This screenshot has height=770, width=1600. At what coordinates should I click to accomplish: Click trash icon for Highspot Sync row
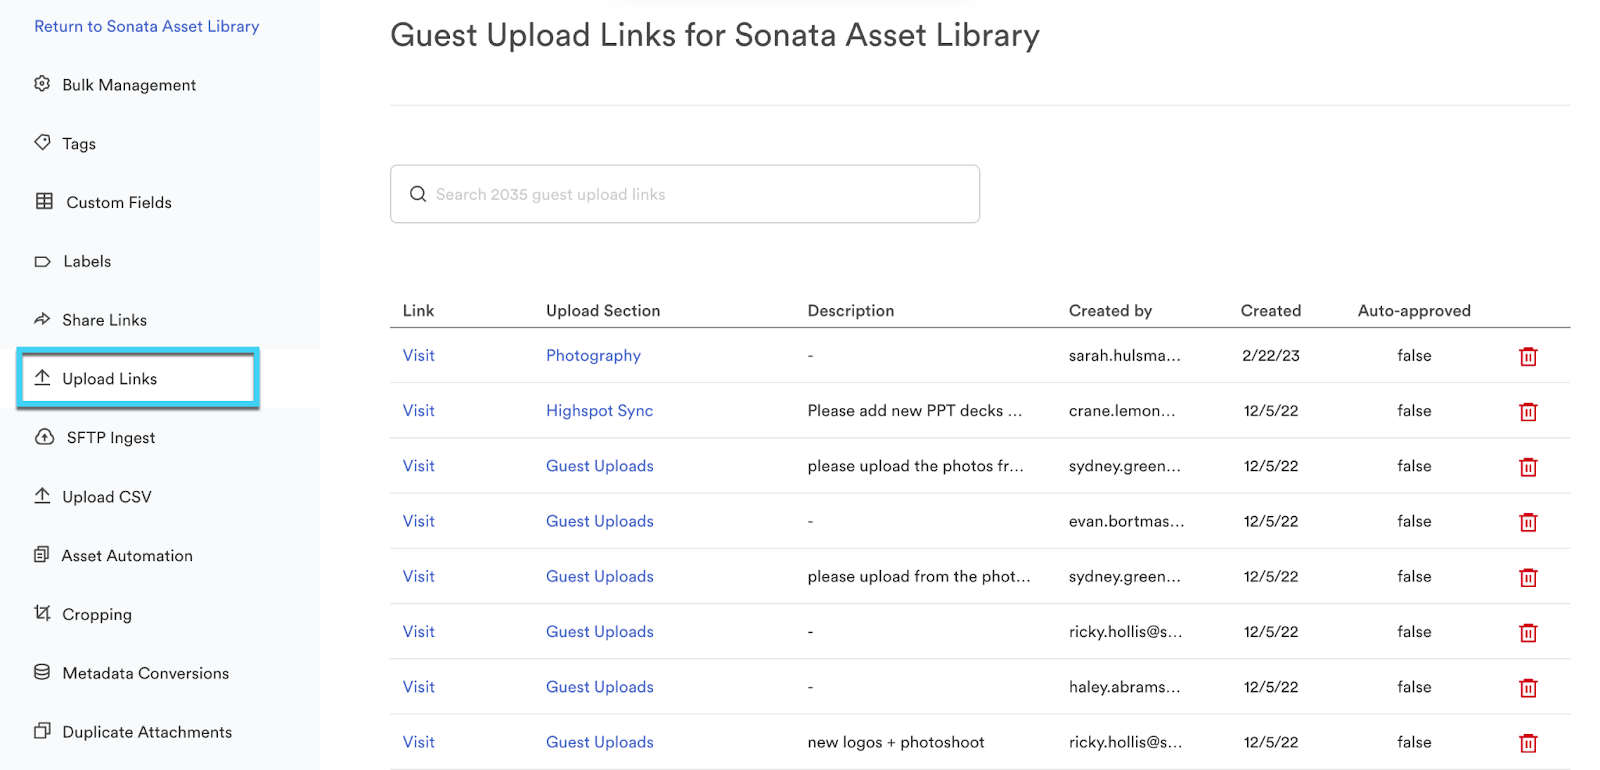[x=1527, y=411]
